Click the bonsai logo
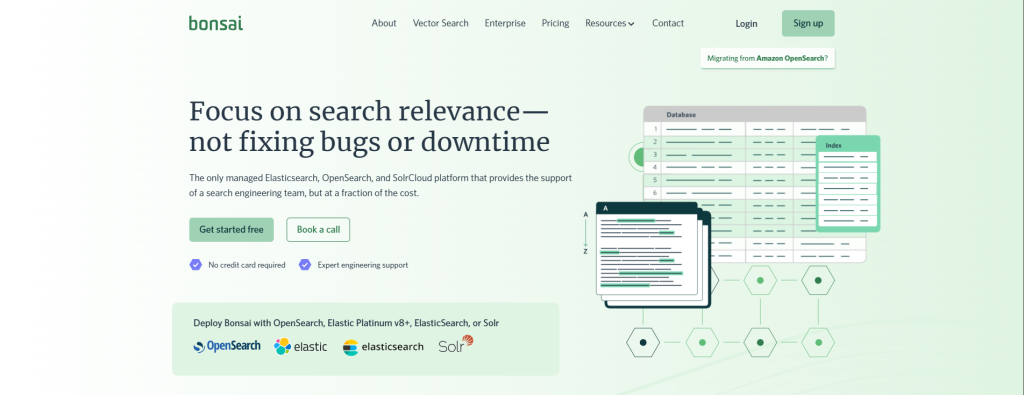Viewport: 1024px width, 395px height. 216,23
